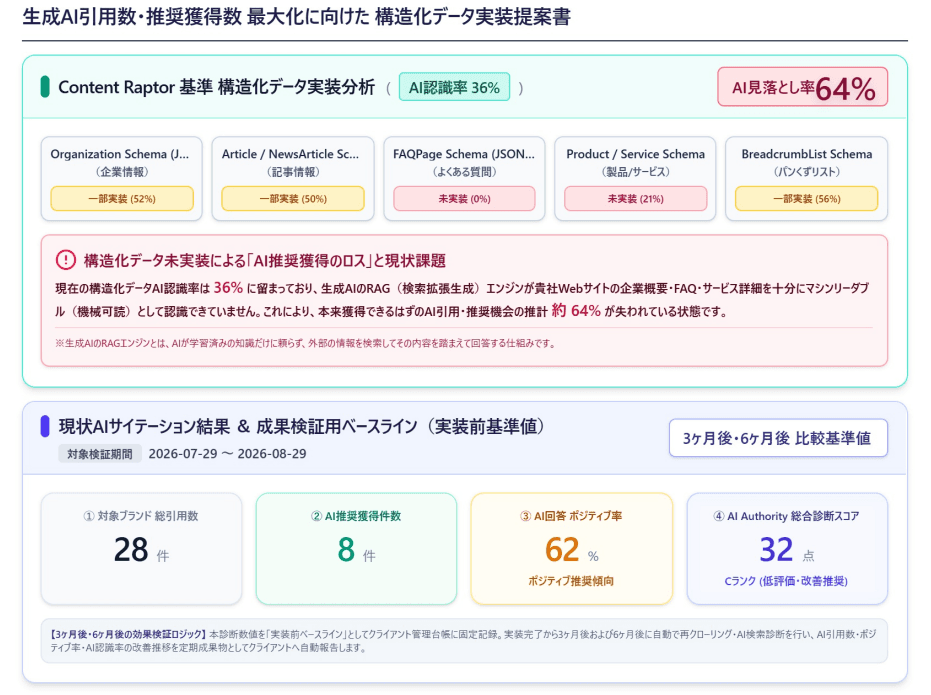Click the 構造化データ未実装による「AI推奨獲得のロス」と現状課題 heading

pyautogui.click(x=265, y=261)
